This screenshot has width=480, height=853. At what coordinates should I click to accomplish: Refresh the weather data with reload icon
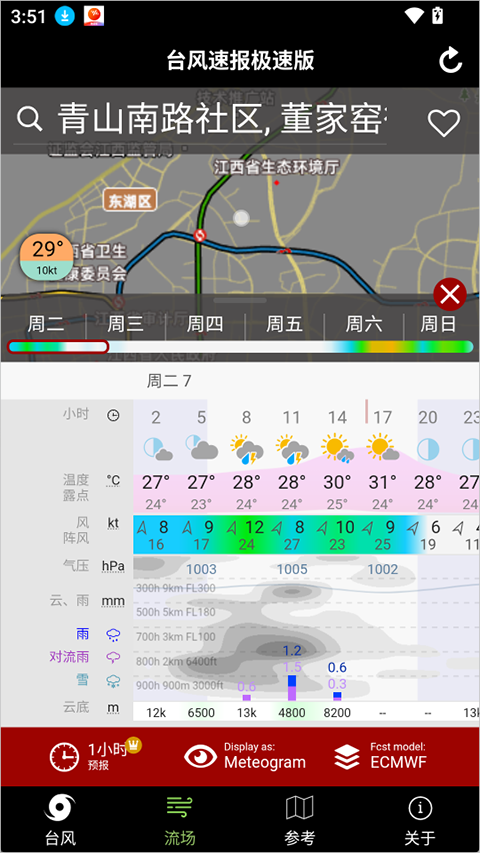pos(451,60)
